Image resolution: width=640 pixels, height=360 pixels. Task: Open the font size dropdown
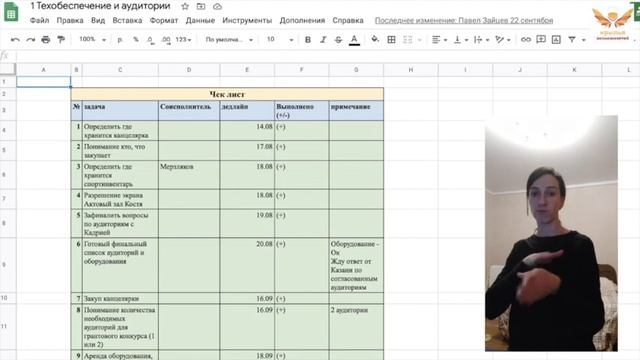(x=280, y=40)
